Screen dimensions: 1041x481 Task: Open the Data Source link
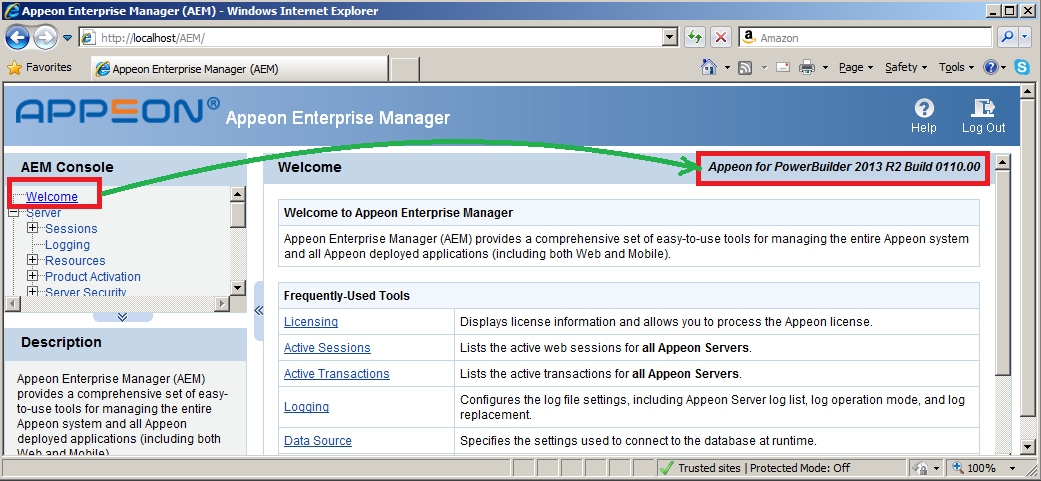[x=318, y=441]
